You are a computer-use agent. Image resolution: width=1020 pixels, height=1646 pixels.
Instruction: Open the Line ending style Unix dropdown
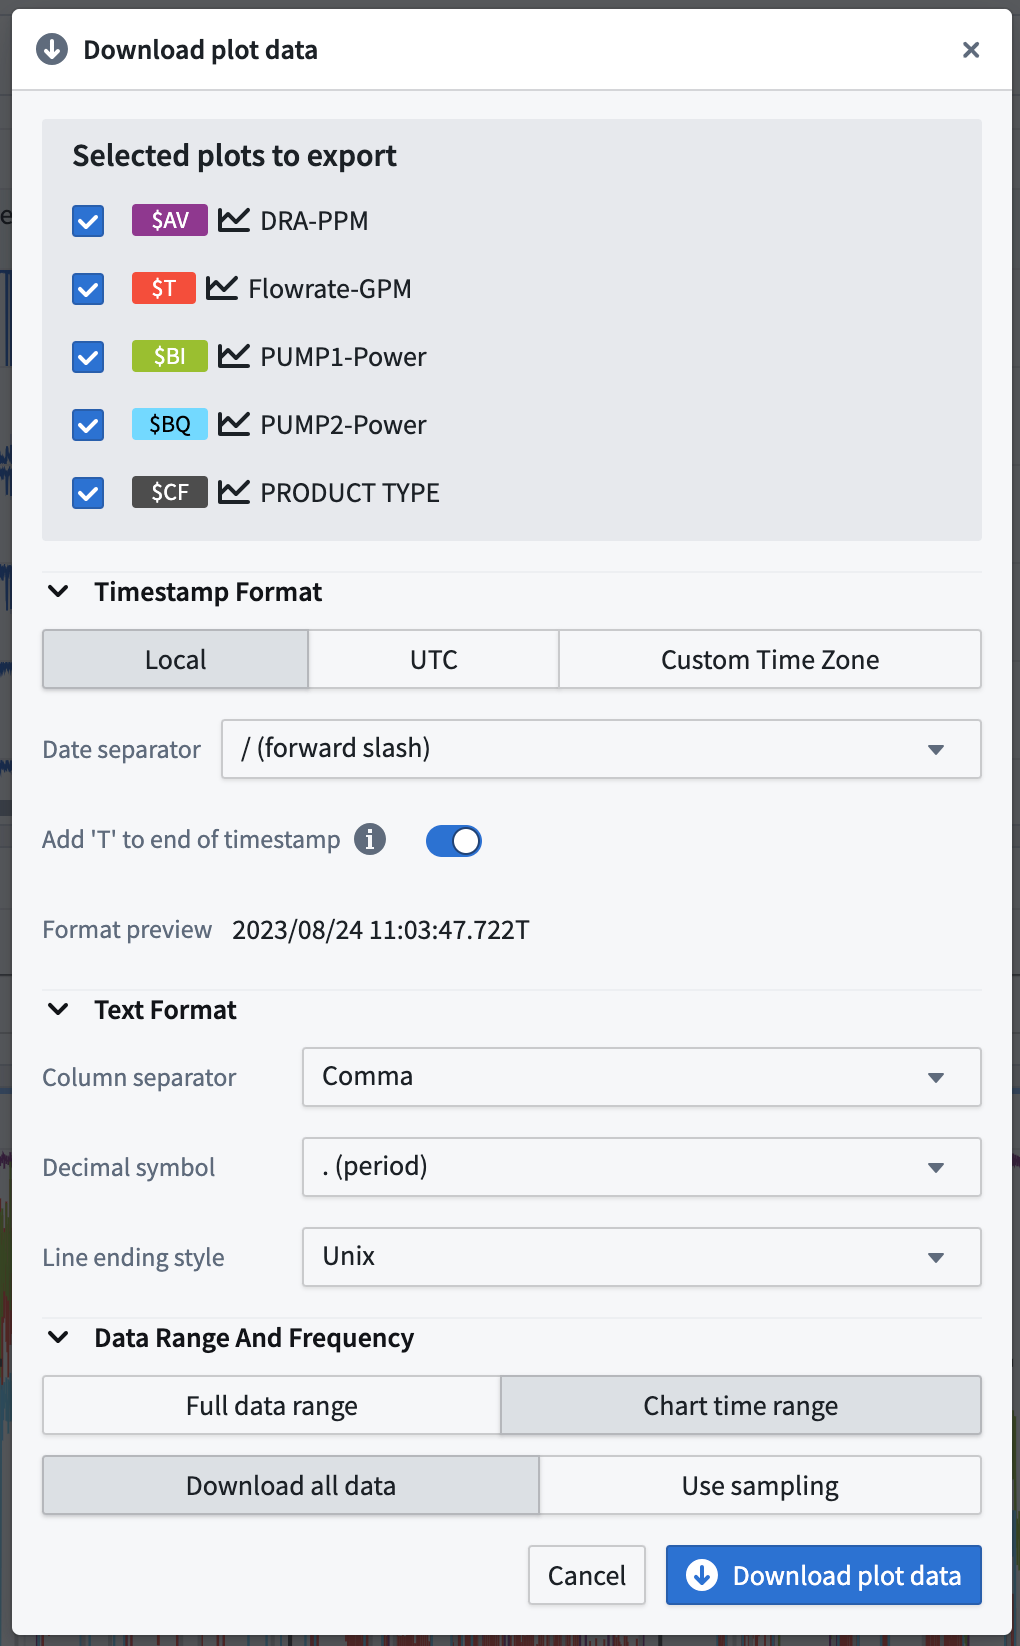(642, 1257)
